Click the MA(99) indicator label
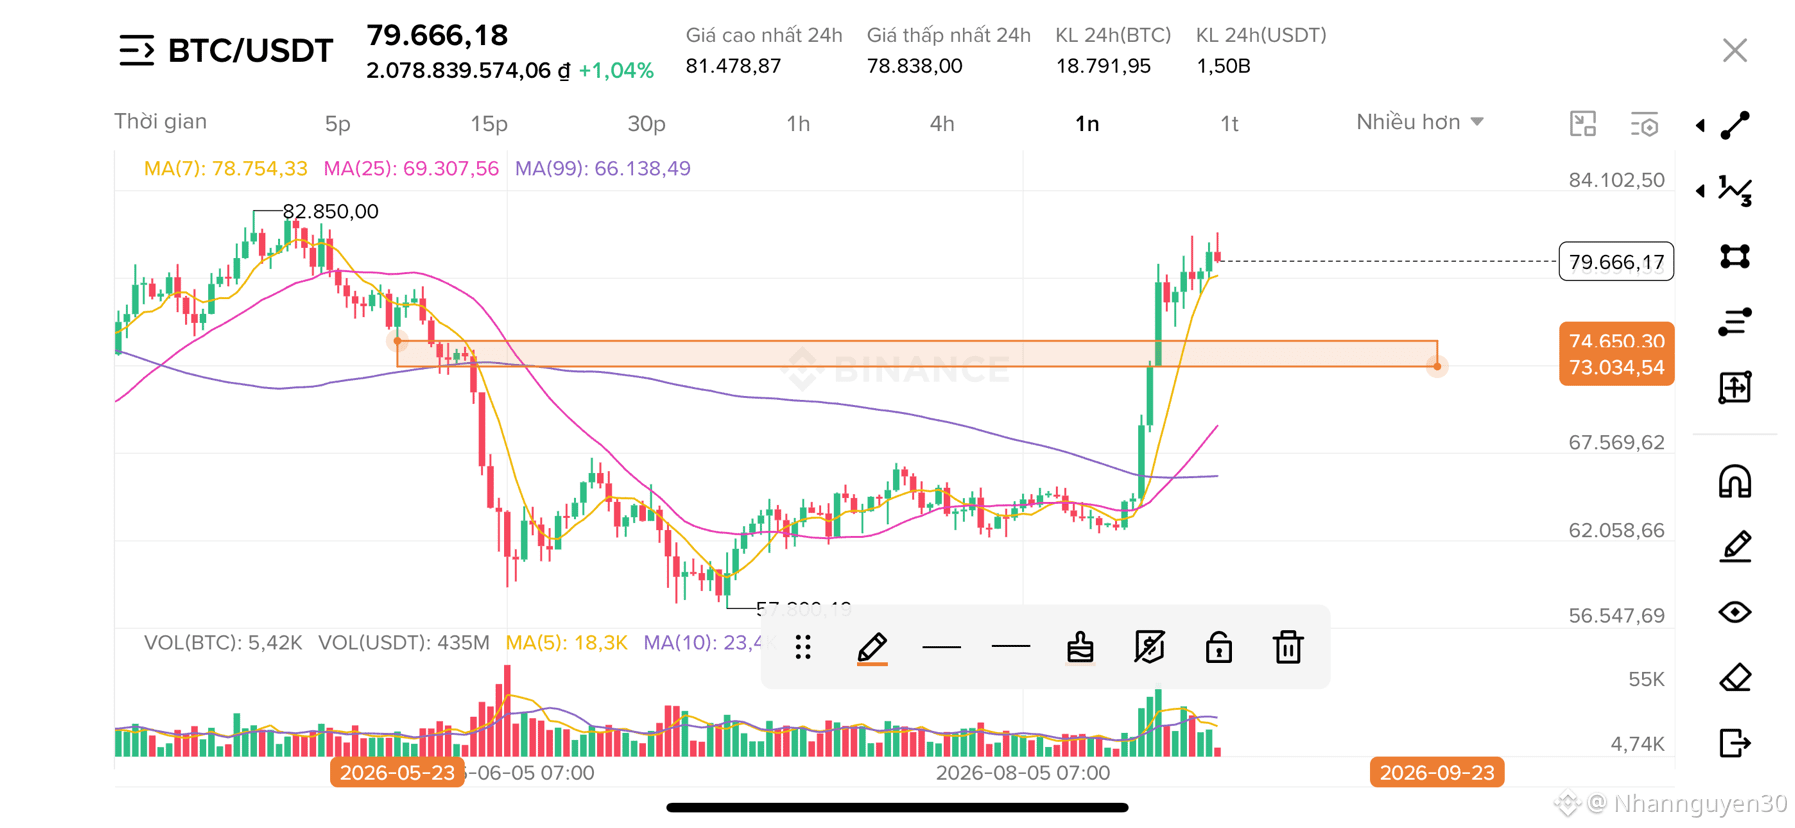This screenshot has height=828, width=1795. (602, 168)
